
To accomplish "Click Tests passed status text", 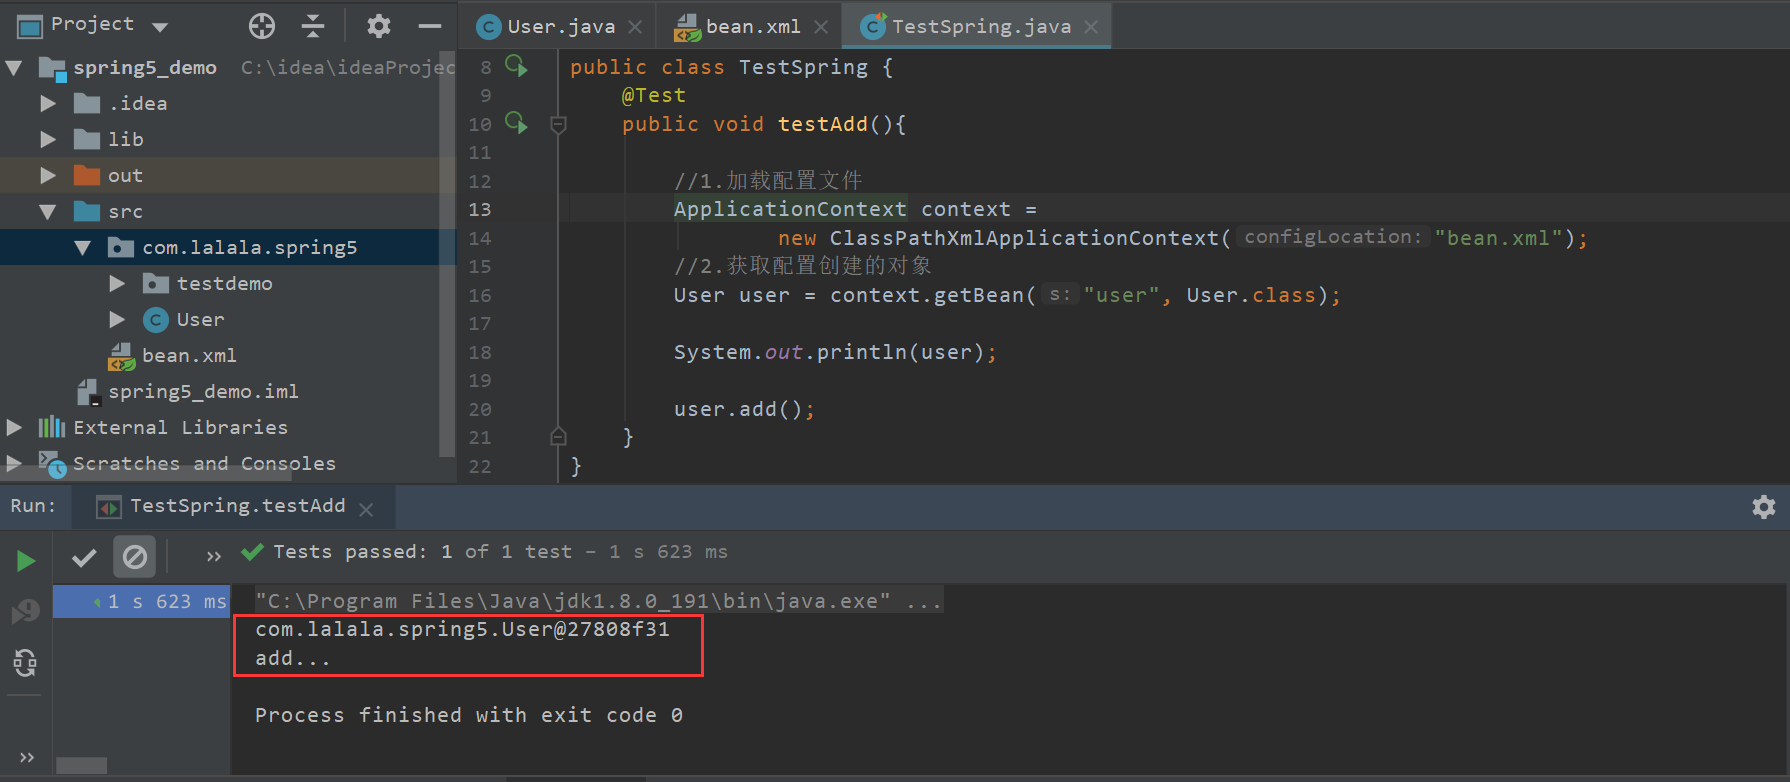I will [x=500, y=552].
